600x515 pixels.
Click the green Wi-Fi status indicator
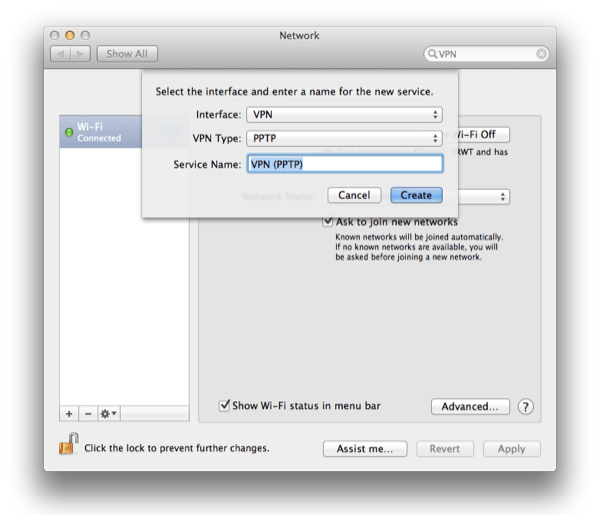pos(69,132)
